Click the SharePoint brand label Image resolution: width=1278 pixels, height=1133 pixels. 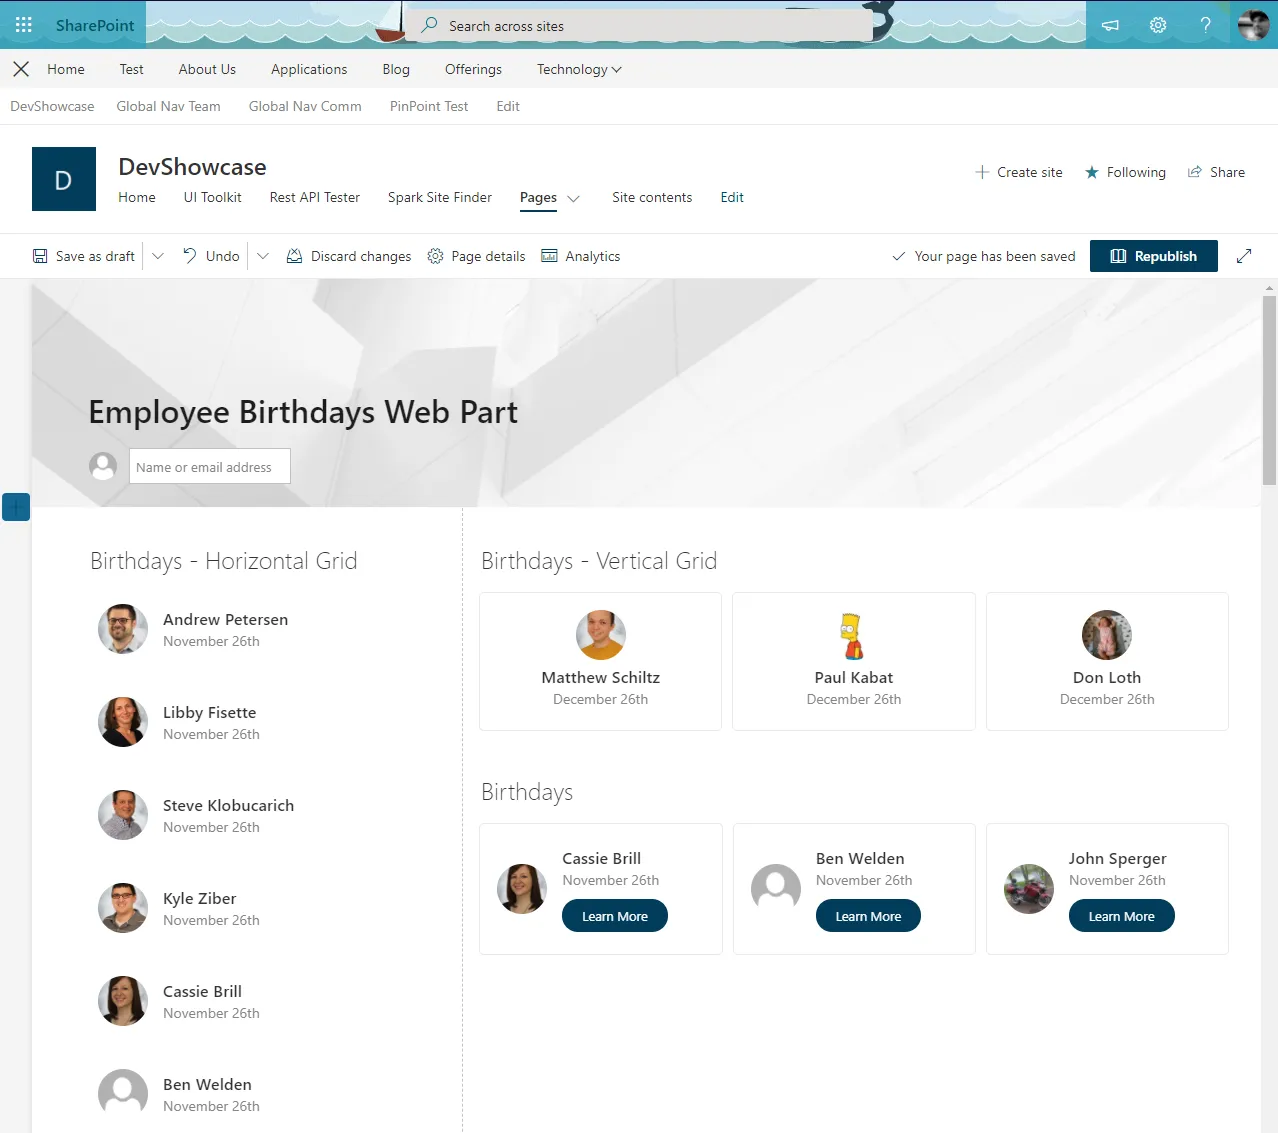95,25
